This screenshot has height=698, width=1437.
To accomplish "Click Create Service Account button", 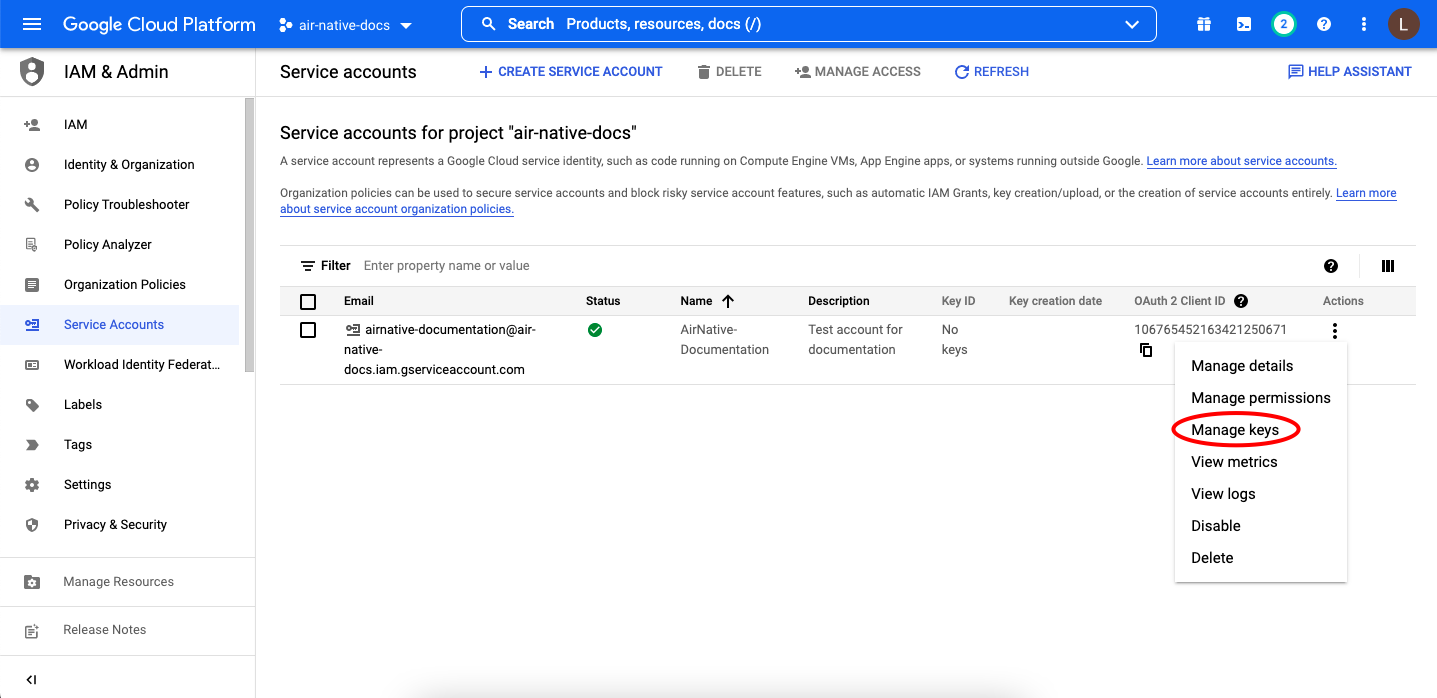I will coord(571,72).
